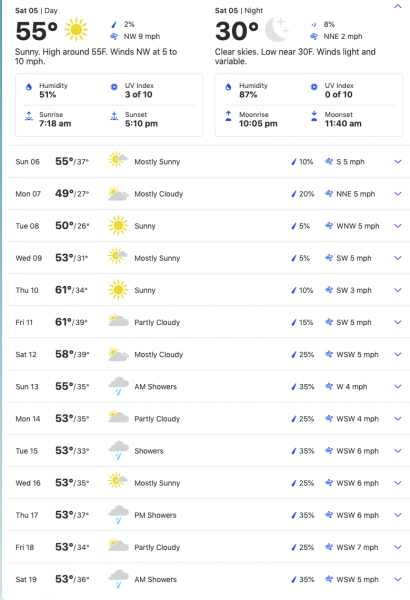
Task: Open the Thu 17 PM Showers row
Action: coord(208,515)
